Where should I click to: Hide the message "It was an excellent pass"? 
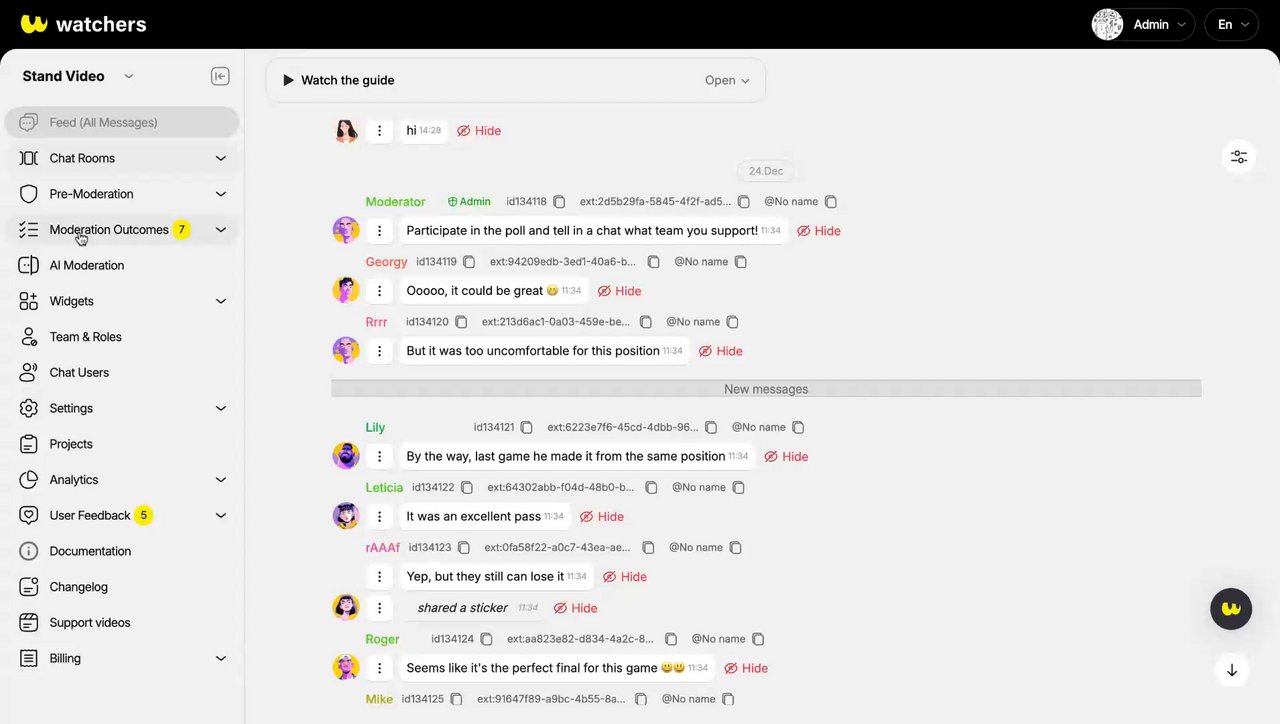pyautogui.click(x=601, y=517)
